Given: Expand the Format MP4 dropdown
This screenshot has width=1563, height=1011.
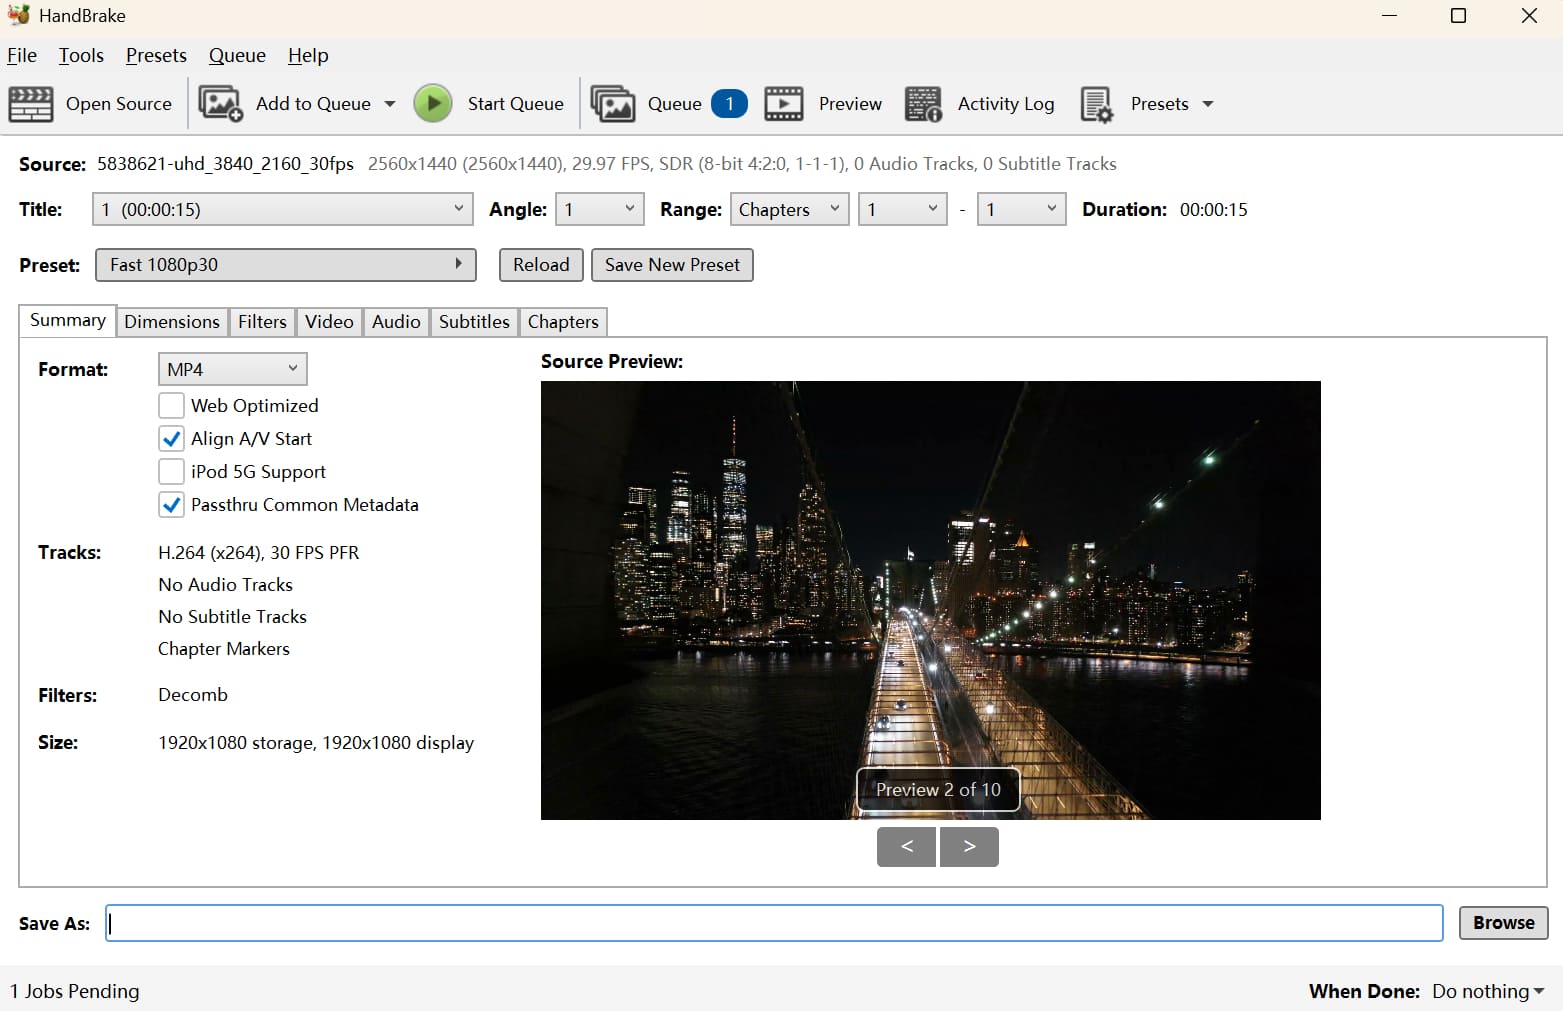Looking at the screenshot, I should 232,369.
